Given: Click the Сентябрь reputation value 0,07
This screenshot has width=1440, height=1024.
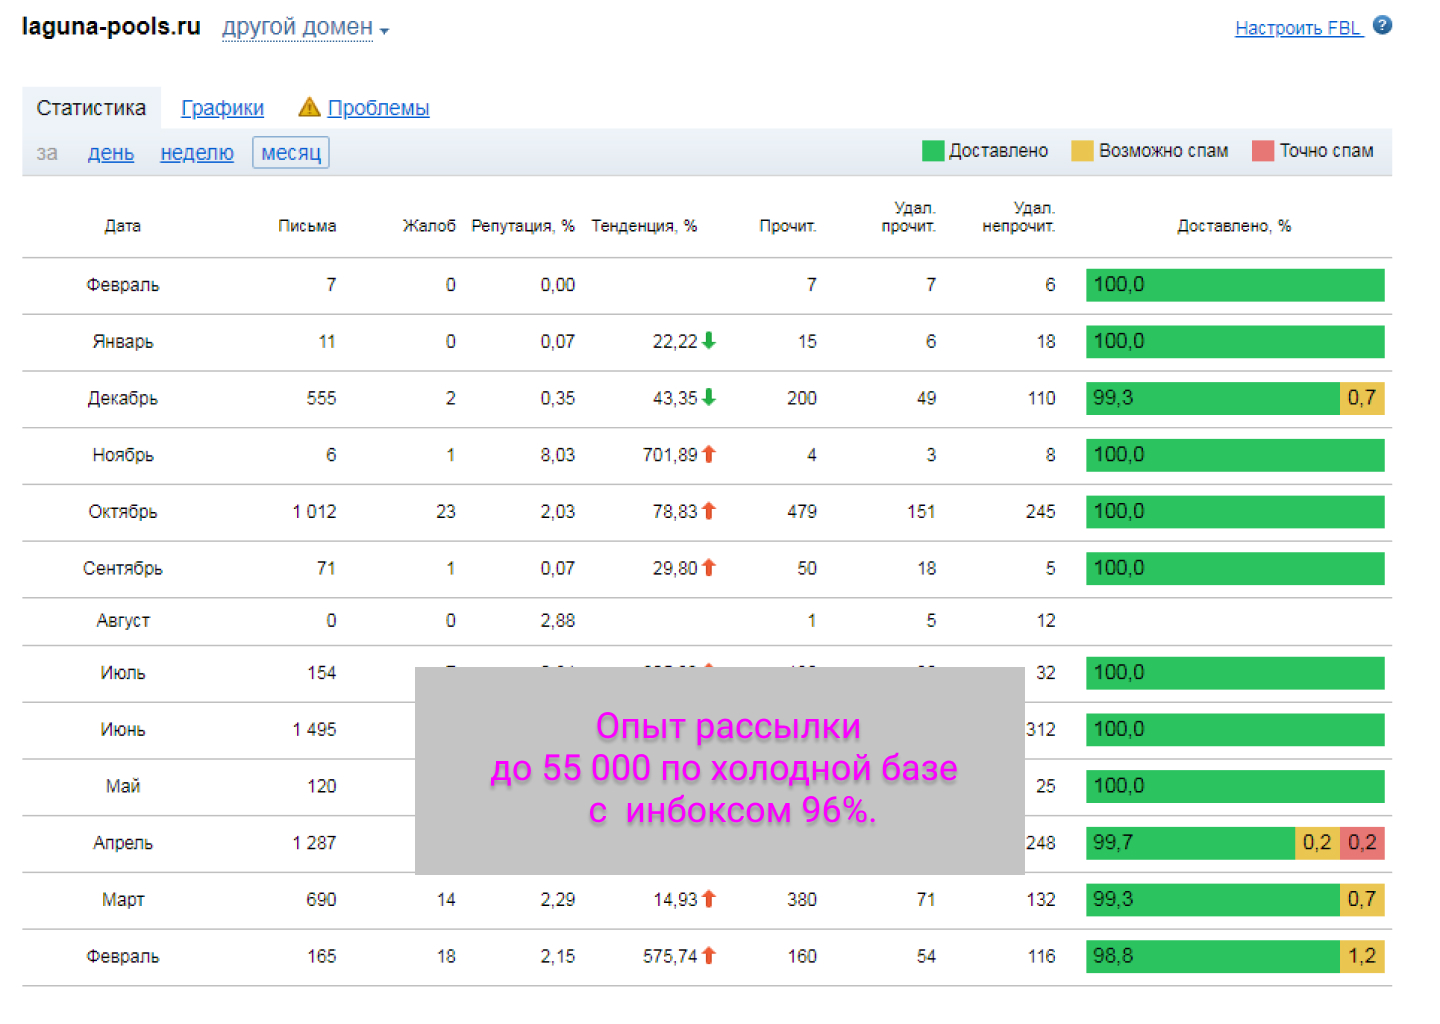Looking at the screenshot, I should tap(558, 568).
